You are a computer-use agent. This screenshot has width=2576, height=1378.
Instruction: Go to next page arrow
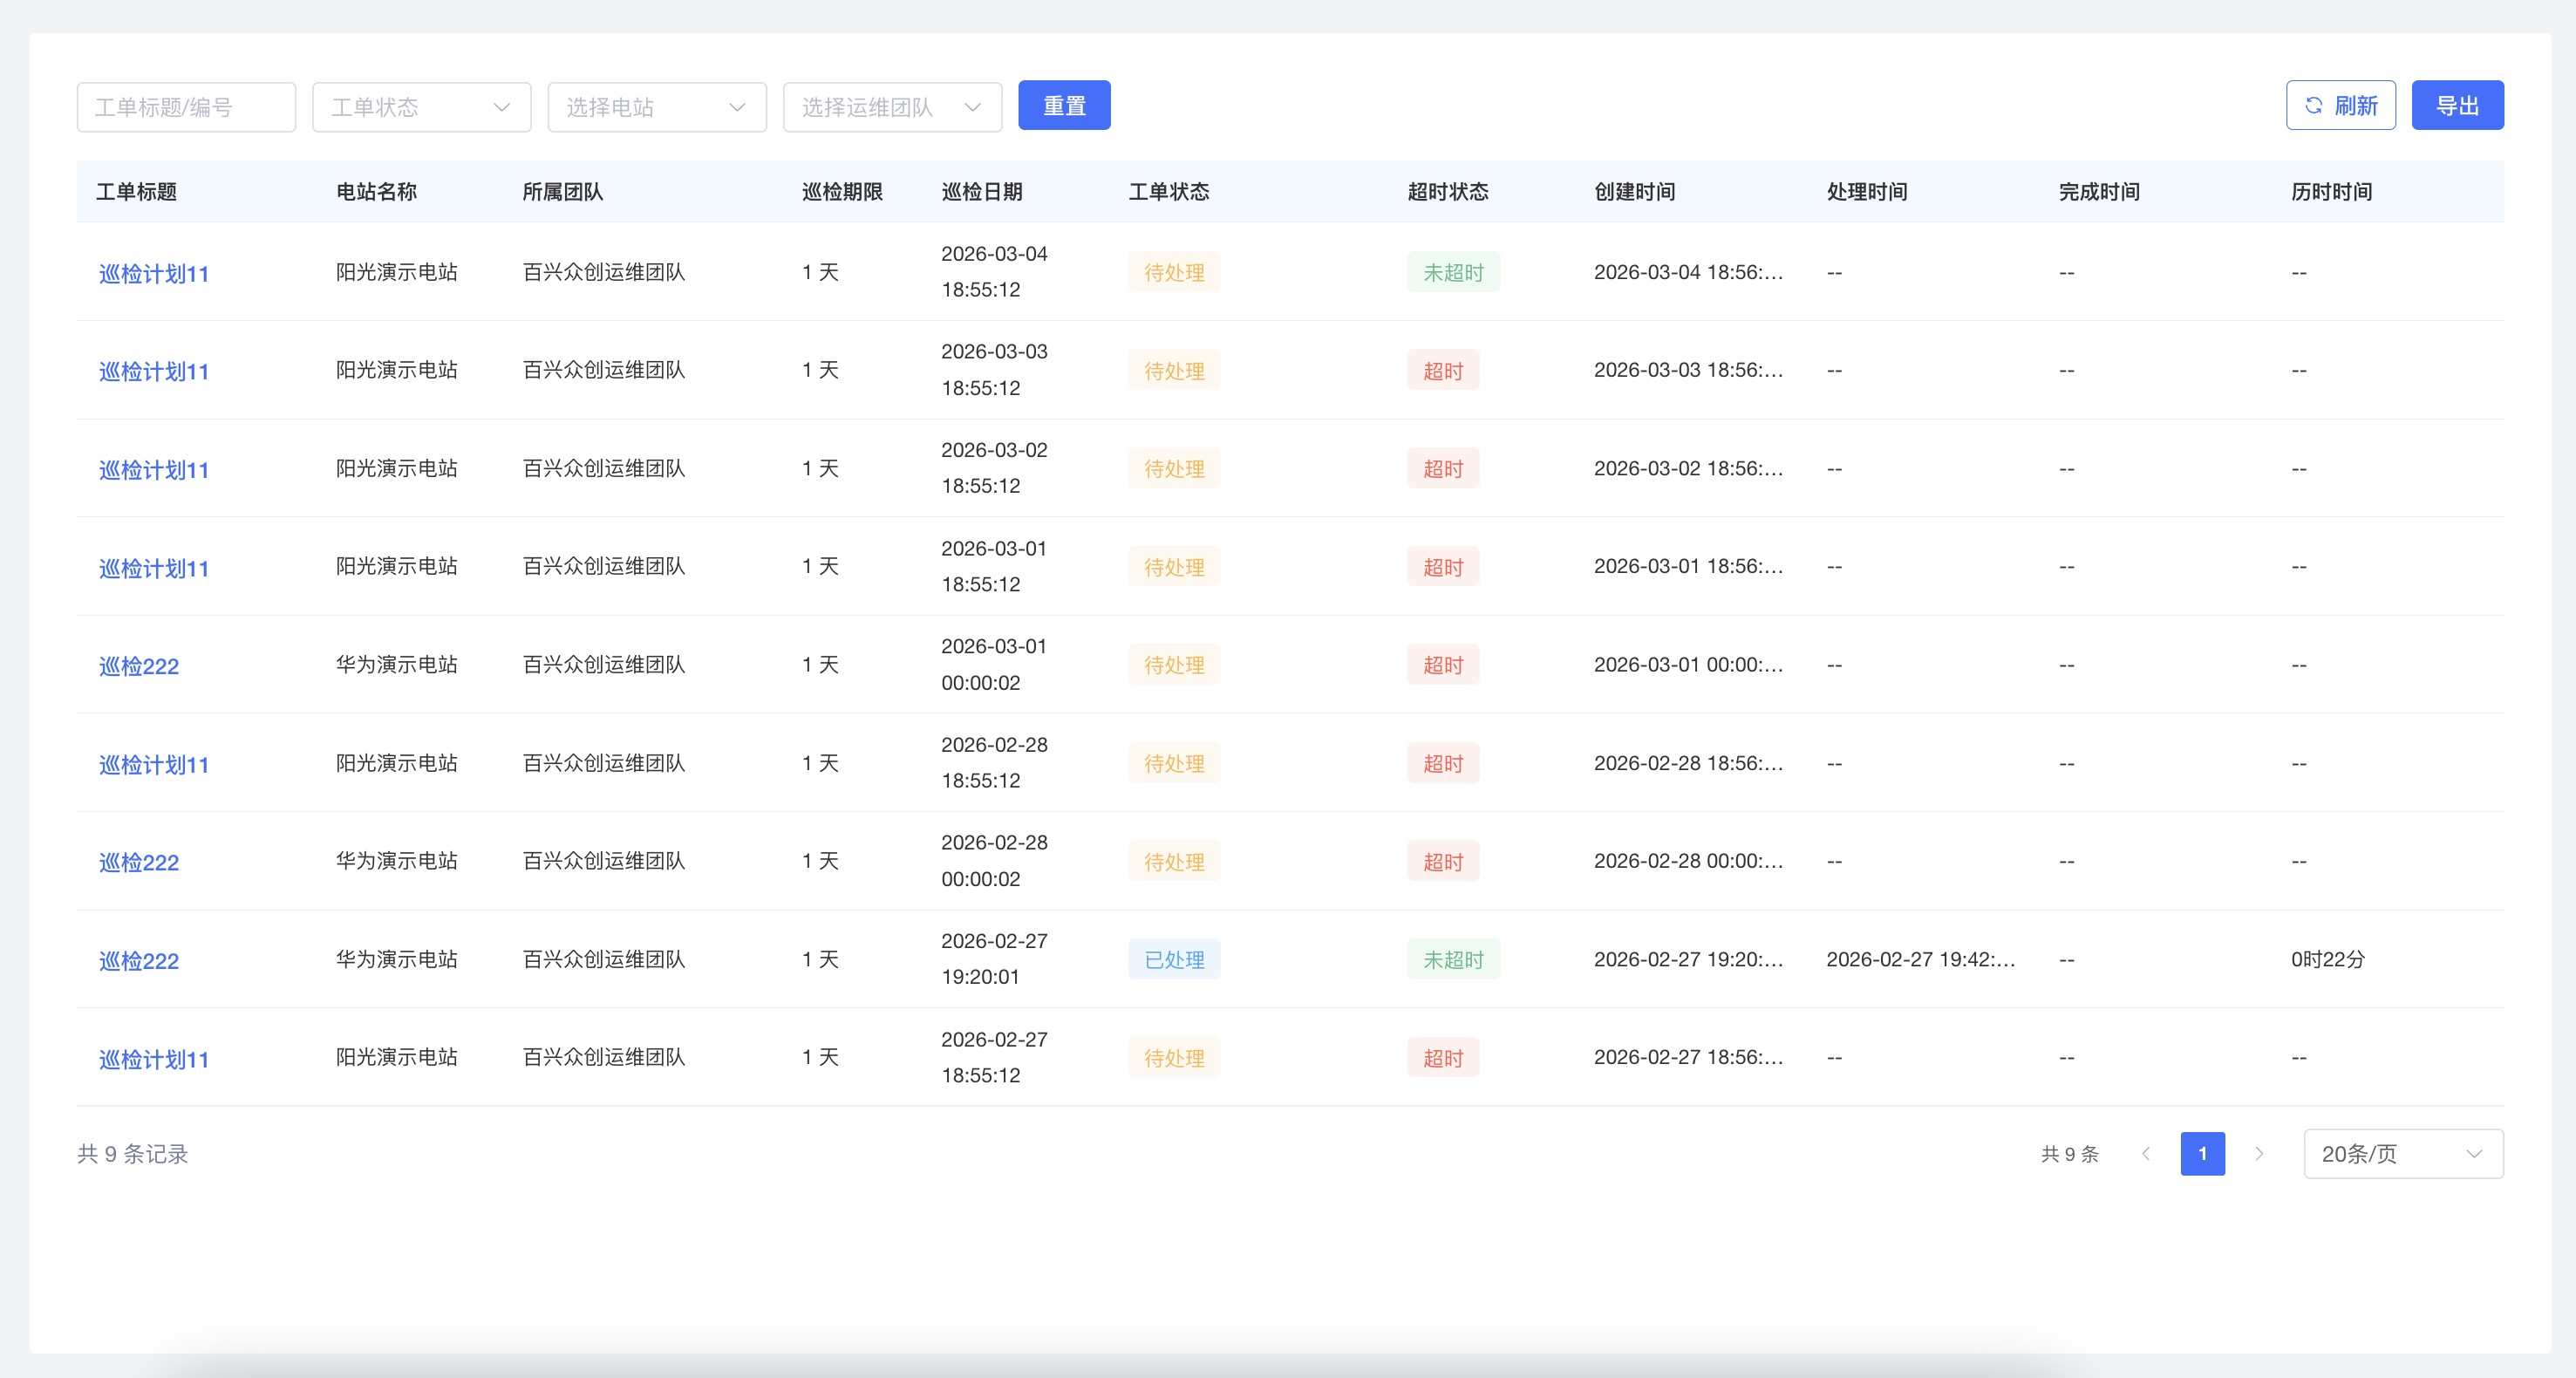pos(2259,1154)
